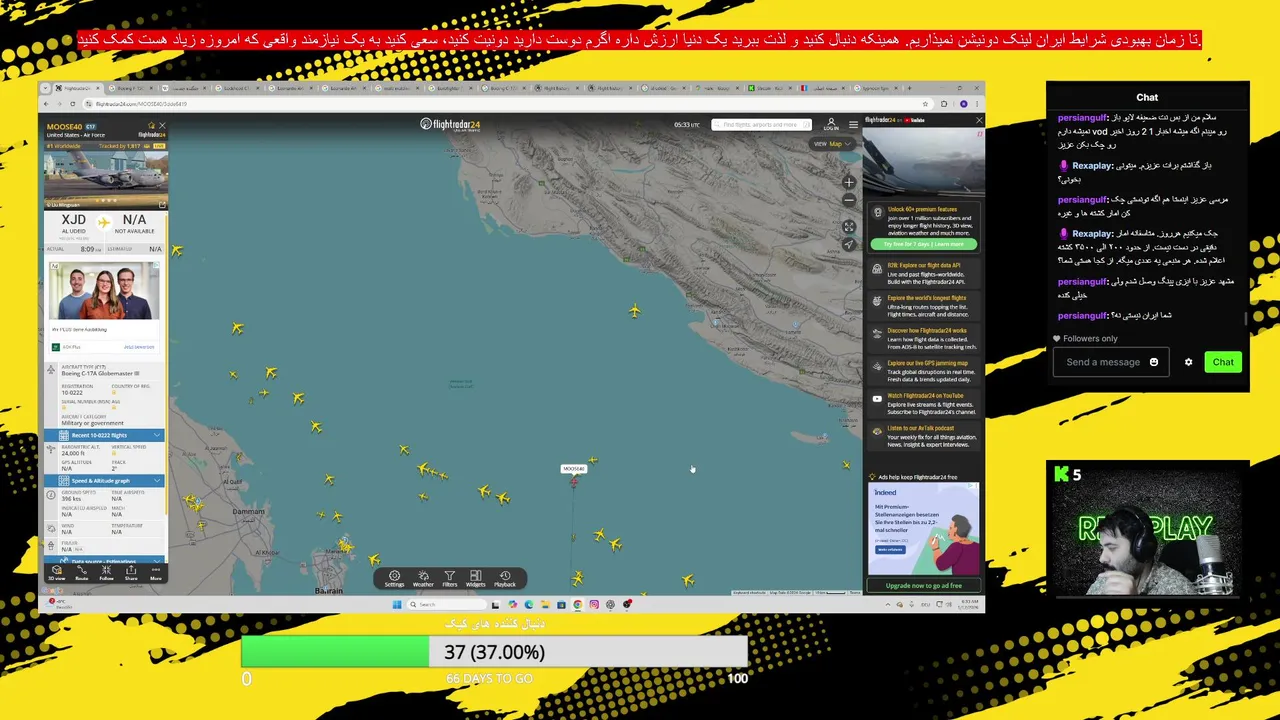The height and width of the screenshot is (720, 1280).
Task: Click the Indeed advertisement banner
Action: click(x=923, y=528)
